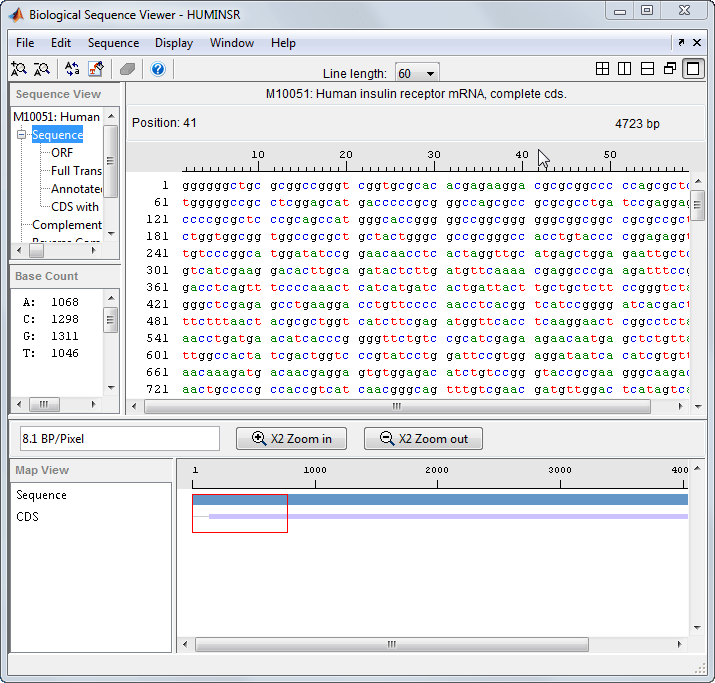The width and height of the screenshot is (715, 683).
Task: Click sequence view vertical scrollbar thumb
Action: (697, 205)
